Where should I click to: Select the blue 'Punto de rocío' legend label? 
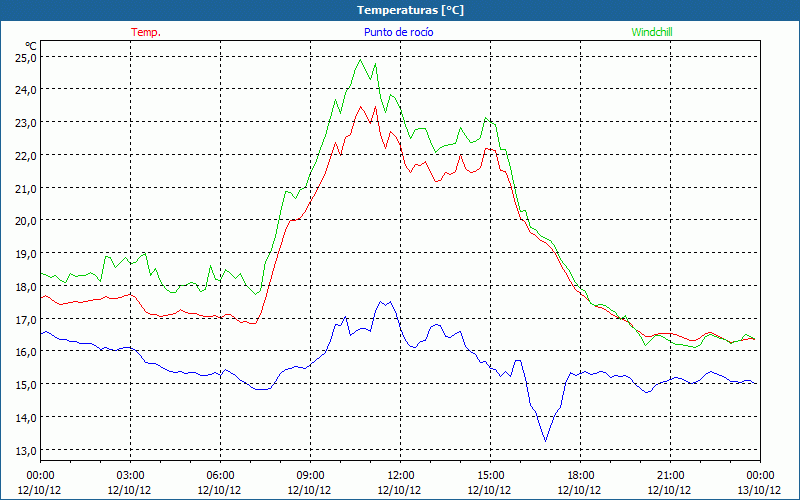[398, 32]
